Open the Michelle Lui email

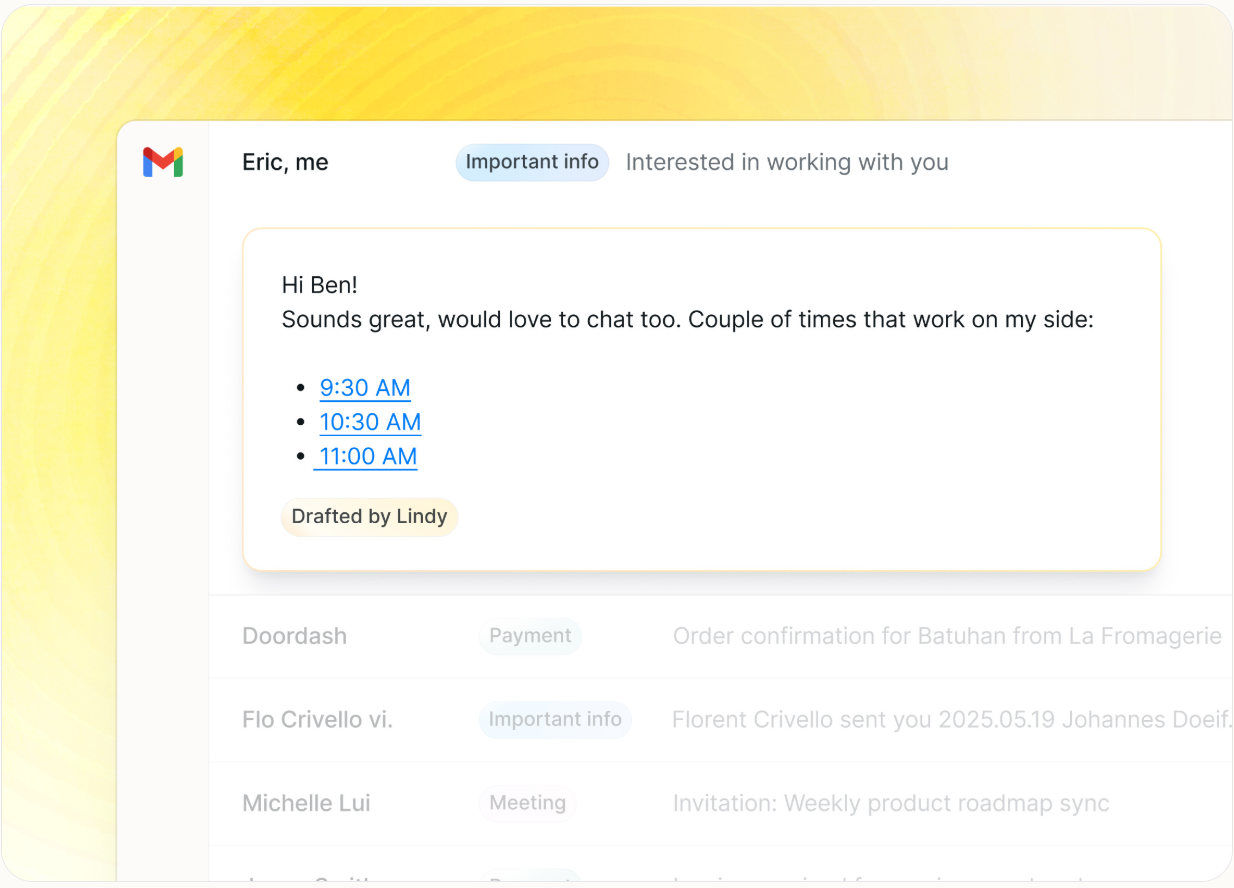(307, 803)
